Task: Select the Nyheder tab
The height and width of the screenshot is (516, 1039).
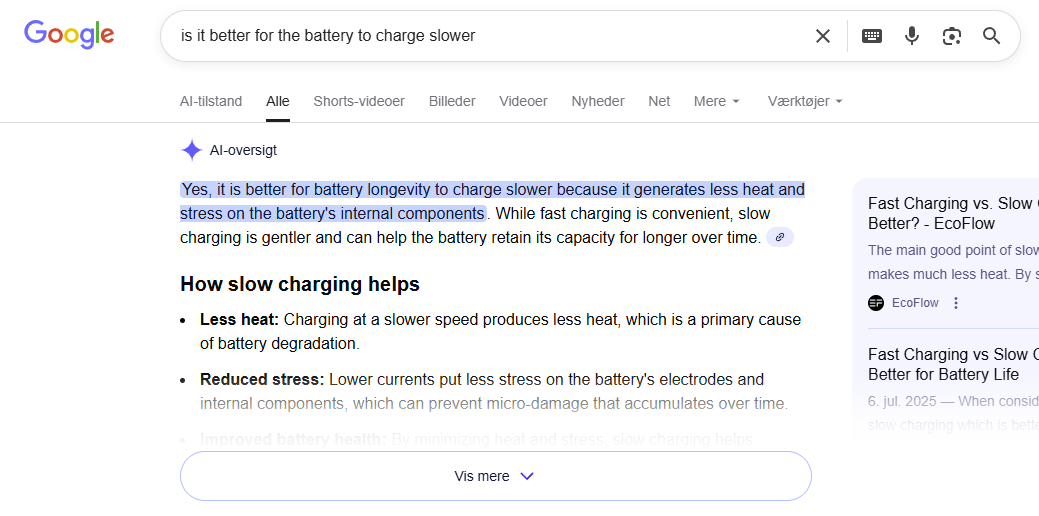Action: 598,101
